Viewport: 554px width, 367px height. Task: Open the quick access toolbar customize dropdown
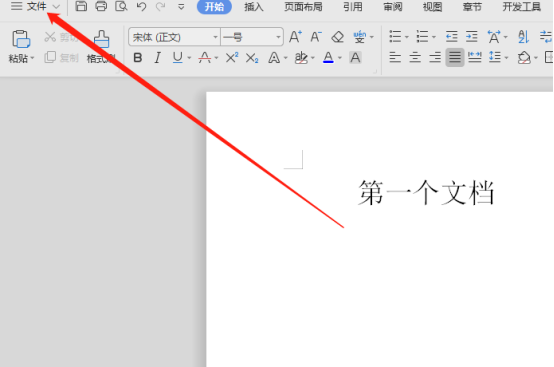pos(181,7)
